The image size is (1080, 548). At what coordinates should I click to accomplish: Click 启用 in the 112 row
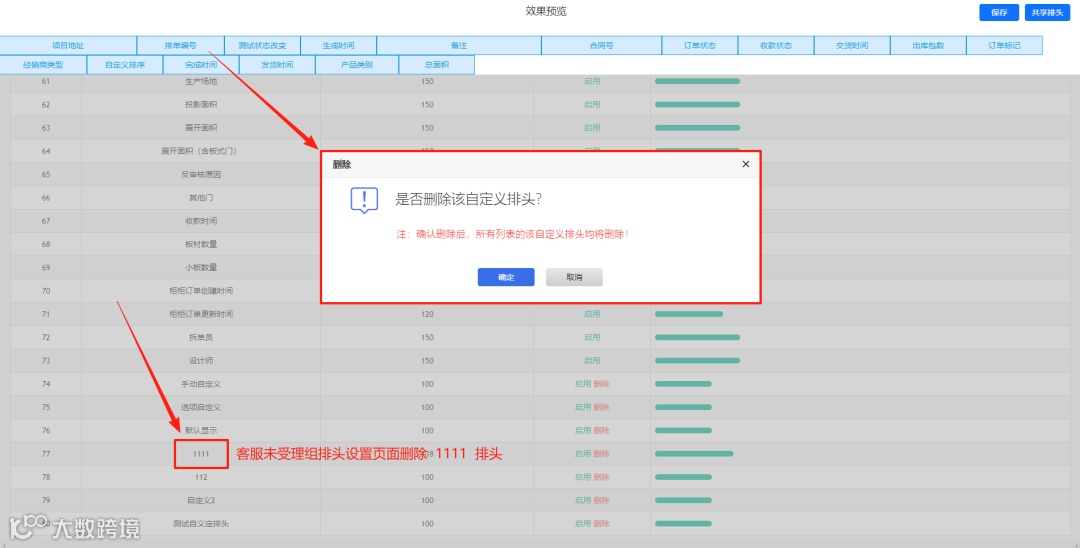(583, 477)
